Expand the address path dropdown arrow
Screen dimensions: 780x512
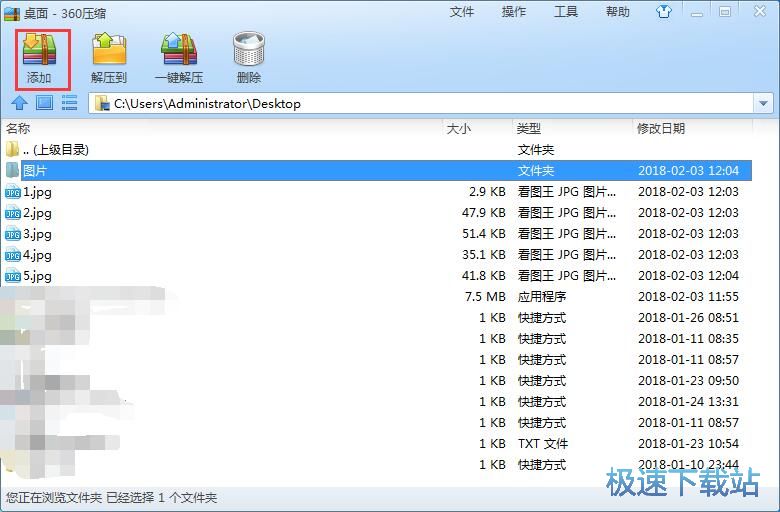(763, 103)
